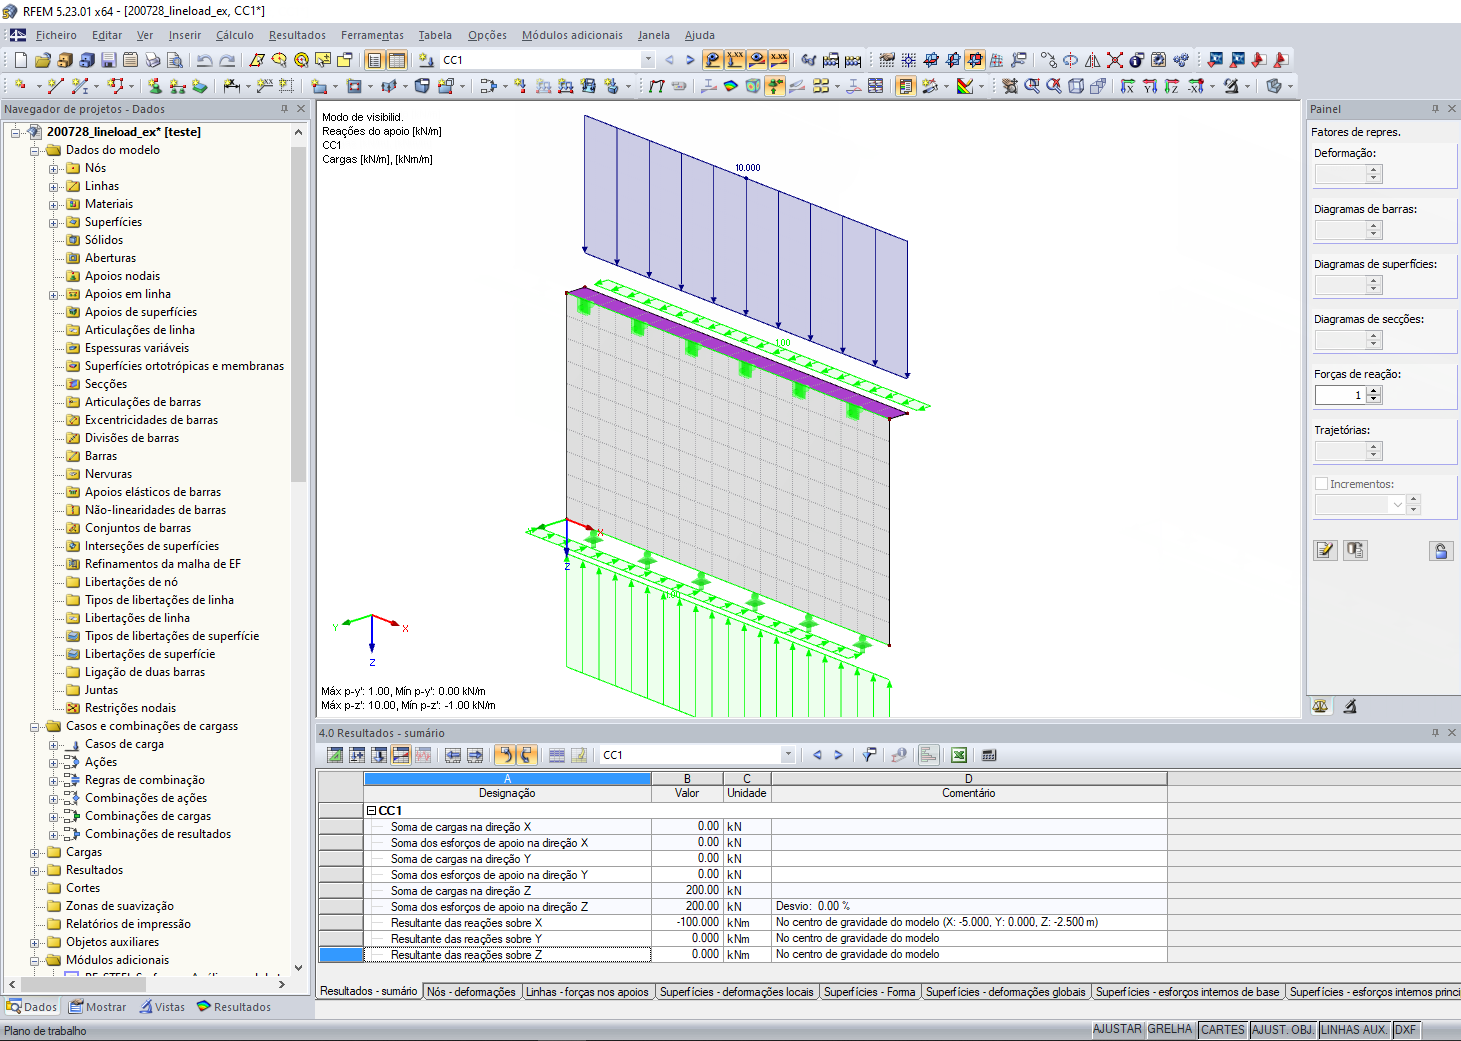
Task: Click the New file icon
Action: tap(20, 60)
